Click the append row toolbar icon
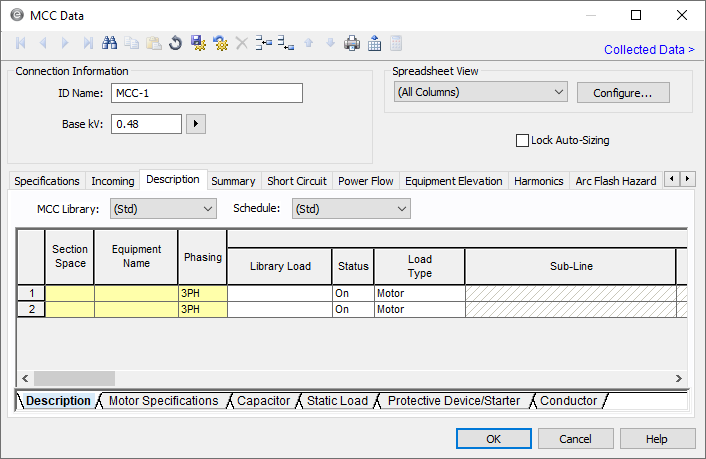This screenshot has width=706, height=459. coord(286,43)
